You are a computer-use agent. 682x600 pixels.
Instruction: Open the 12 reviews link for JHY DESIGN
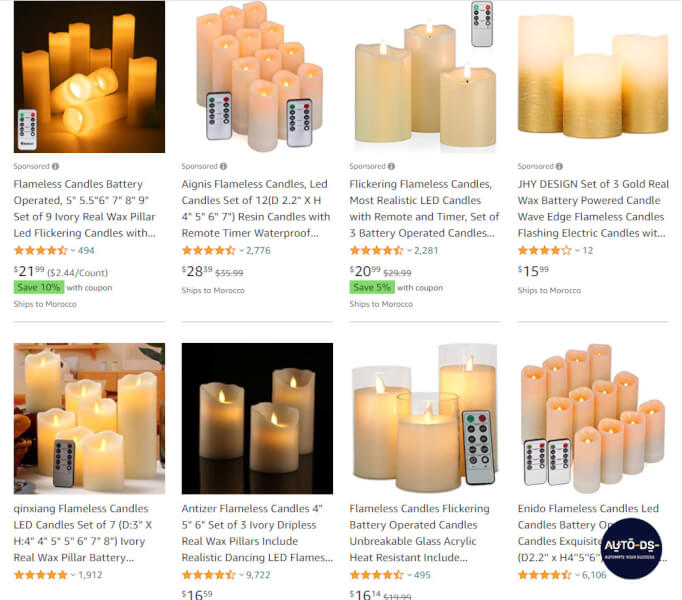click(588, 251)
